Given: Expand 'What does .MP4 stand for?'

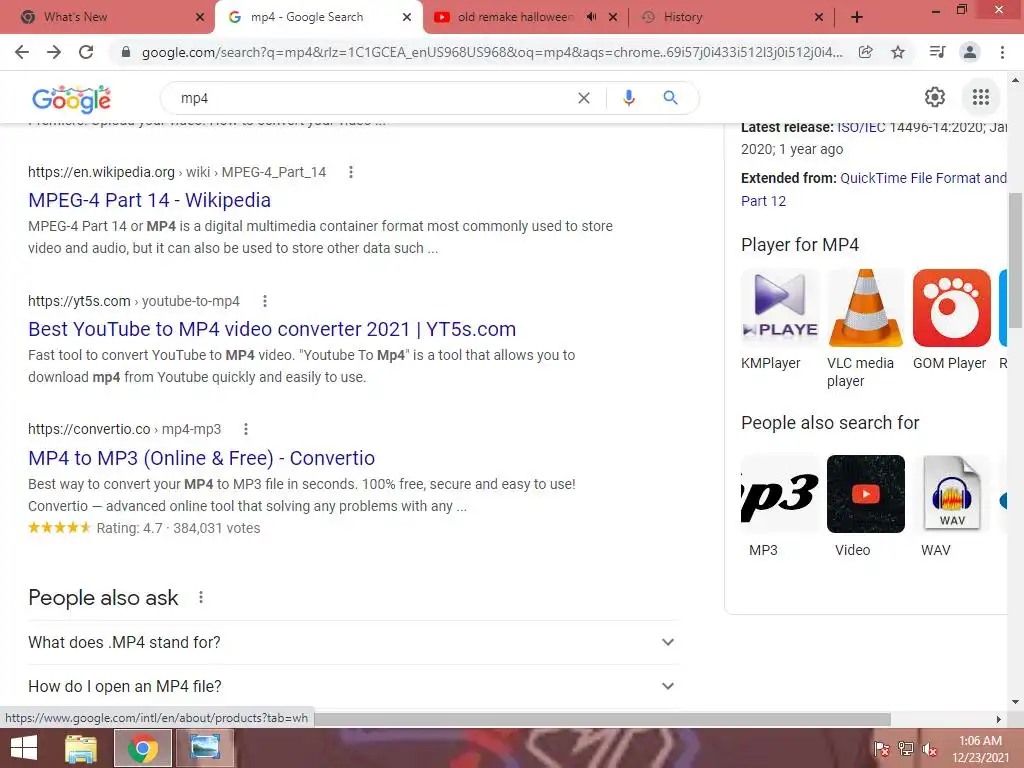Looking at the screenshot, I should click(x=353, y=642).
